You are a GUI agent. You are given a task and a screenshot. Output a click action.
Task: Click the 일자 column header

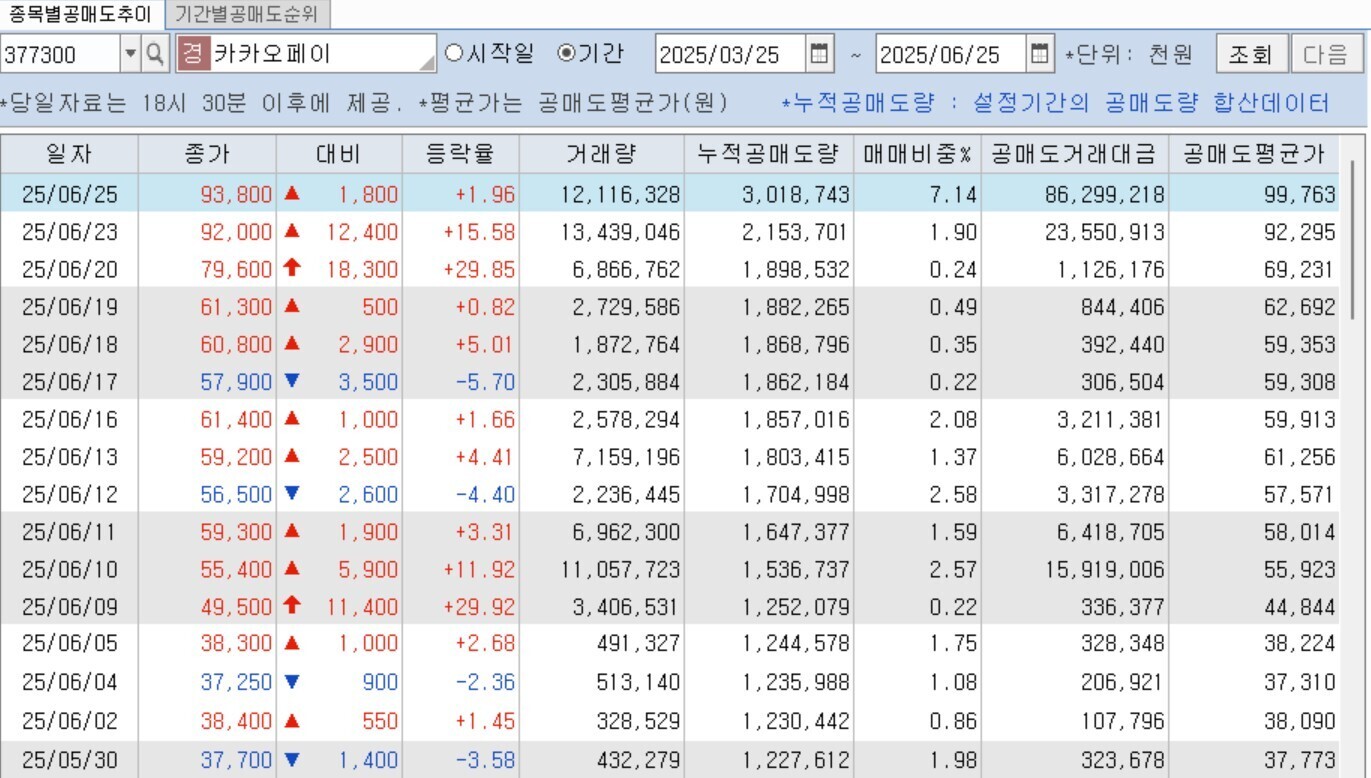pyautogui.click(x=69, y=154)
